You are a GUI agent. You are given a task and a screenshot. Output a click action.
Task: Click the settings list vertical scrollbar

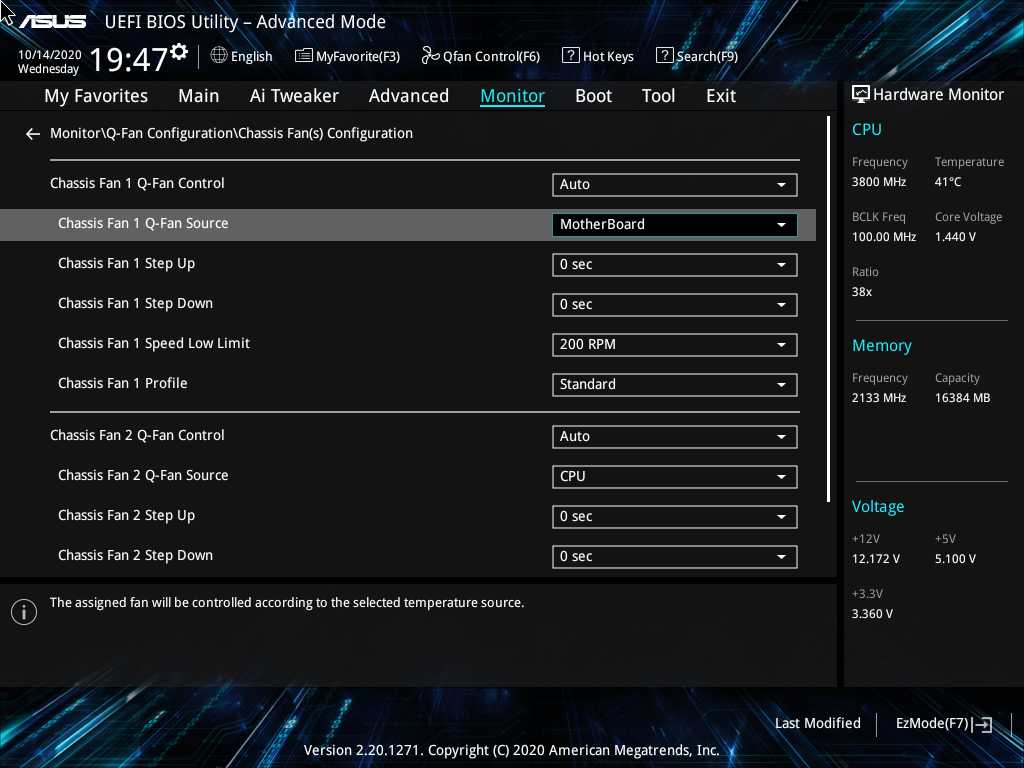click(829, 310)
